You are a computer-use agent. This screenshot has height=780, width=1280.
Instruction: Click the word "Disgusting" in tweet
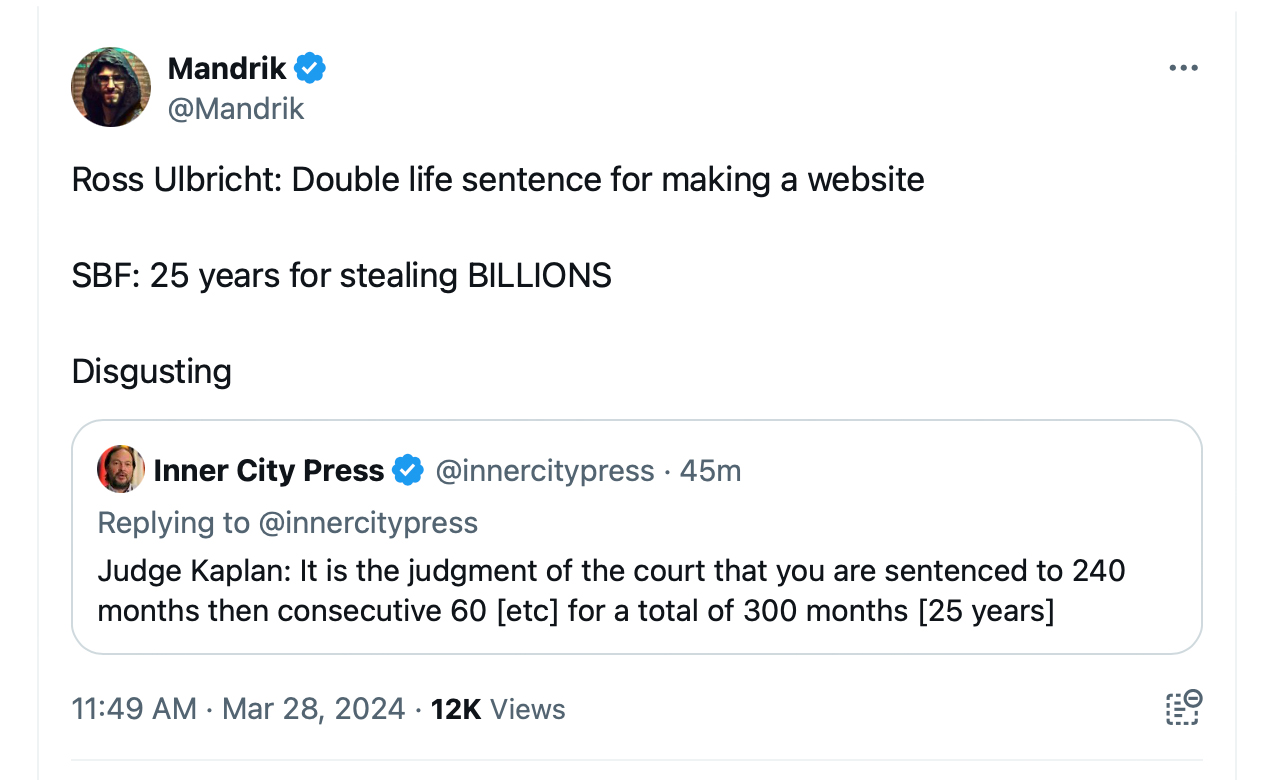[152, 372]
